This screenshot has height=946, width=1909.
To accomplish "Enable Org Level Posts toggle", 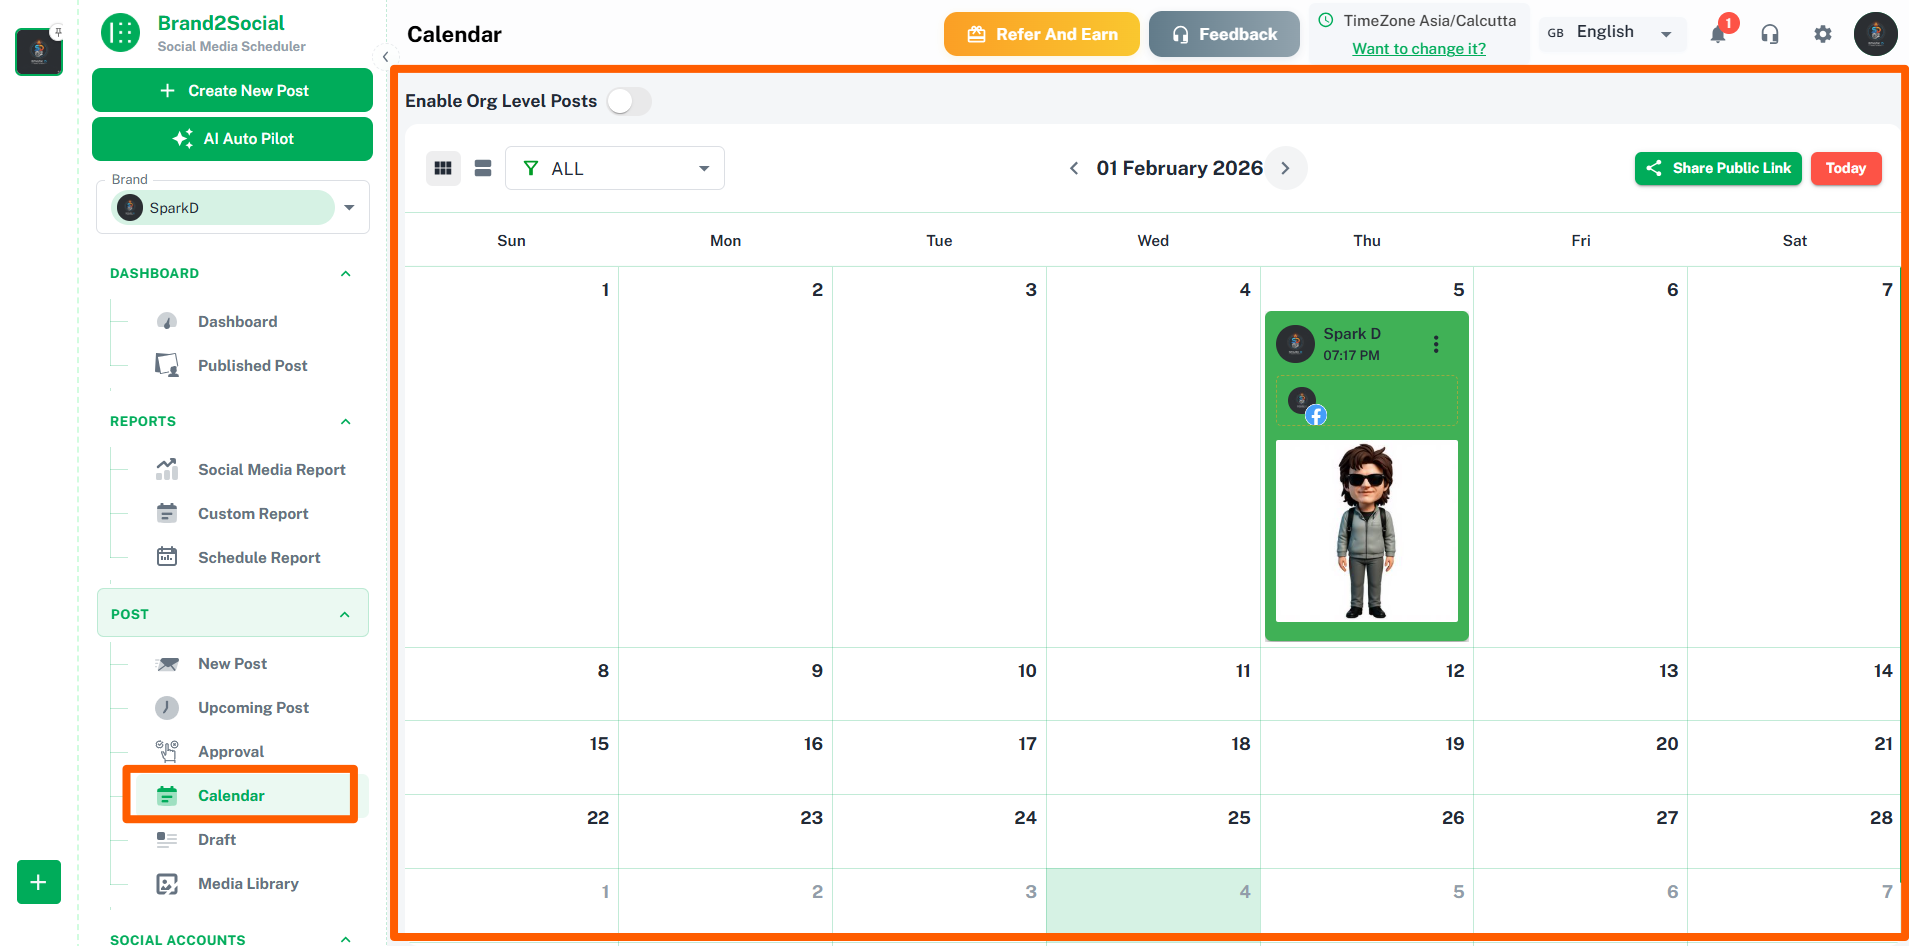I will point(629,101).
